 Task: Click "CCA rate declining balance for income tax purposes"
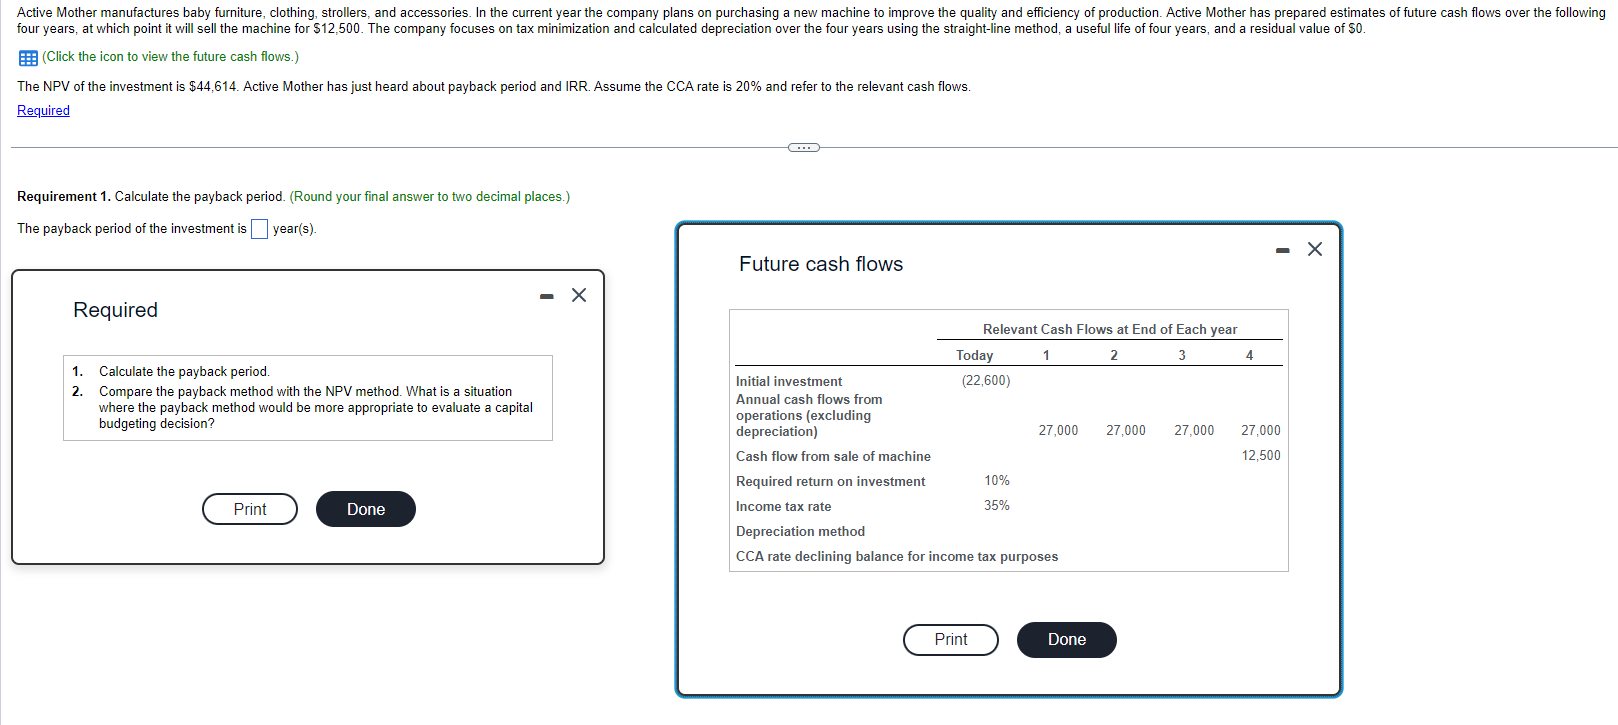(x=897, y=557)
